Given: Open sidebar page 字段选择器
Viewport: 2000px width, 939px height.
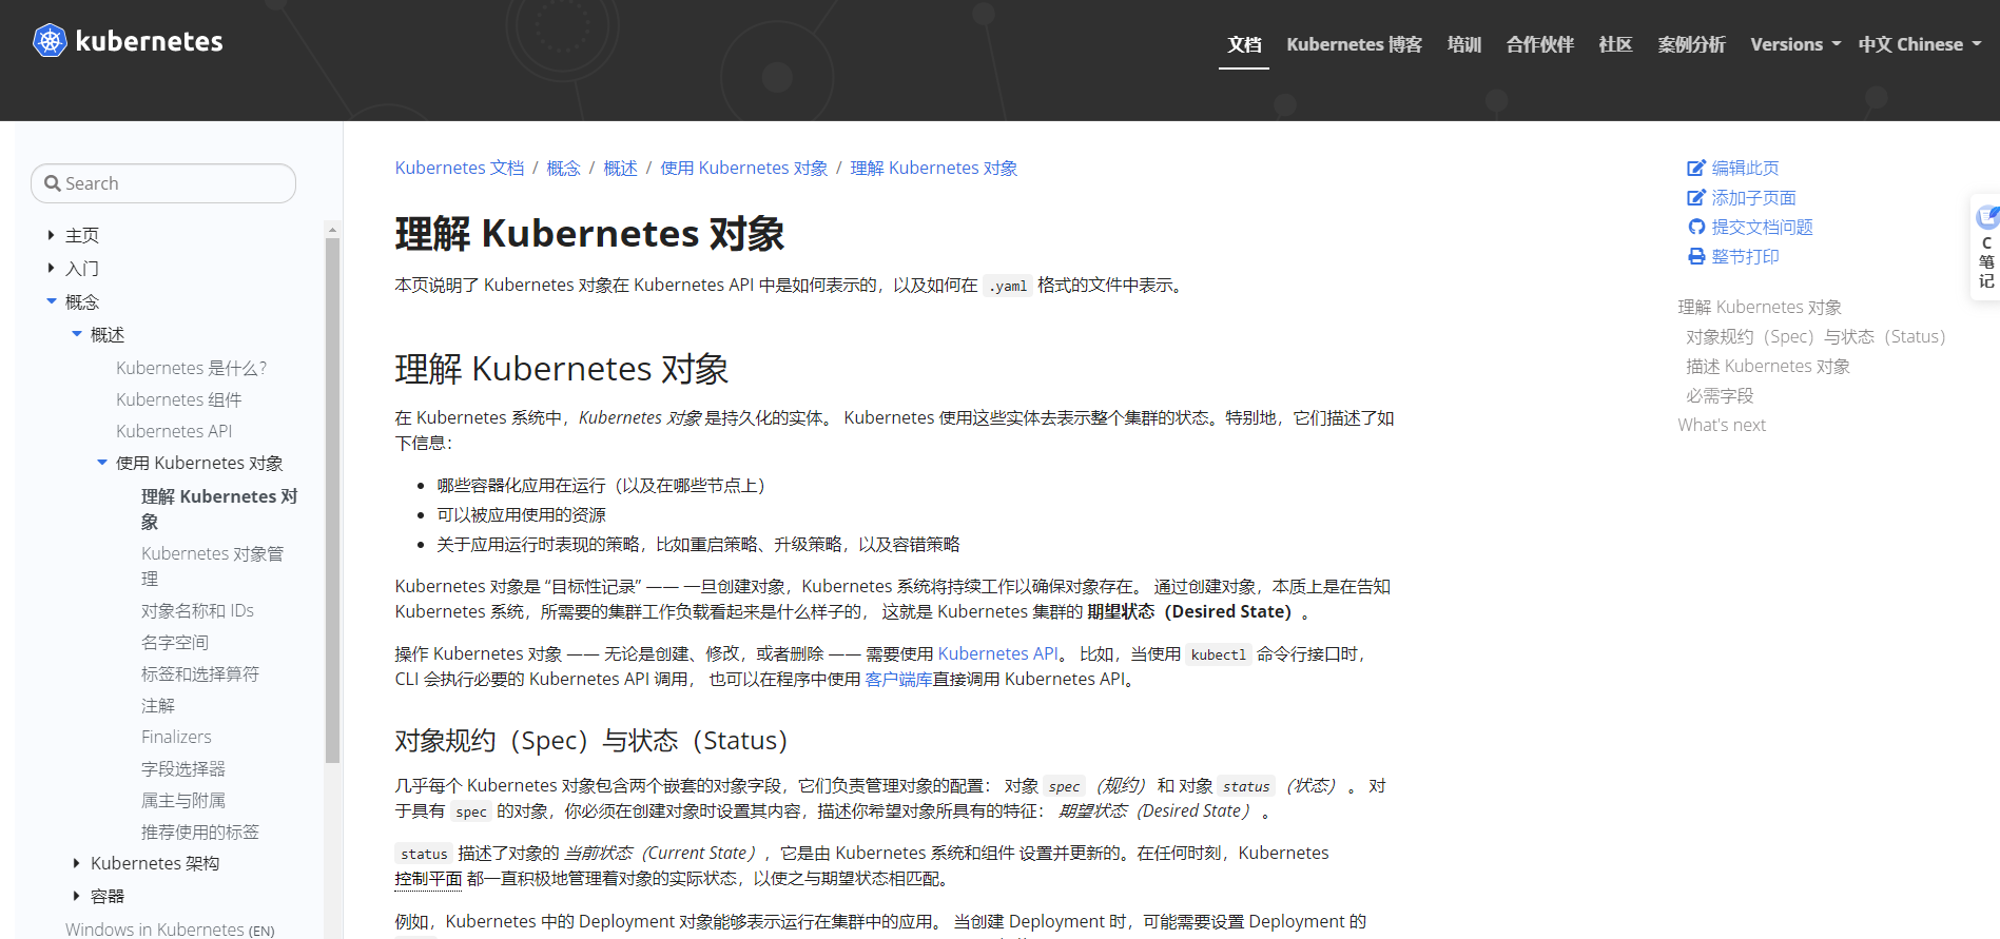Looking at the screenshot, I should (x=183, y=769).
